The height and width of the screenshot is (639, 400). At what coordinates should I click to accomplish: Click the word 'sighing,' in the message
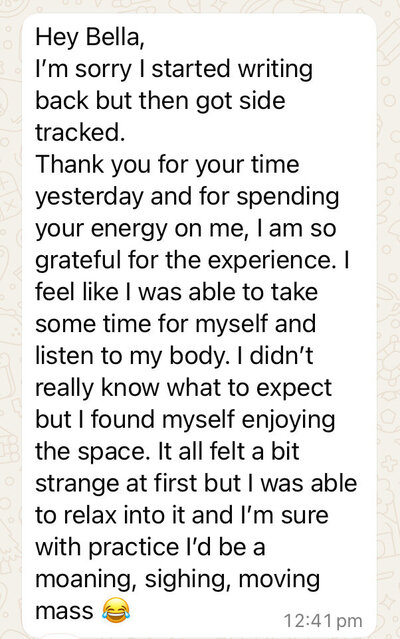(188, 580)
